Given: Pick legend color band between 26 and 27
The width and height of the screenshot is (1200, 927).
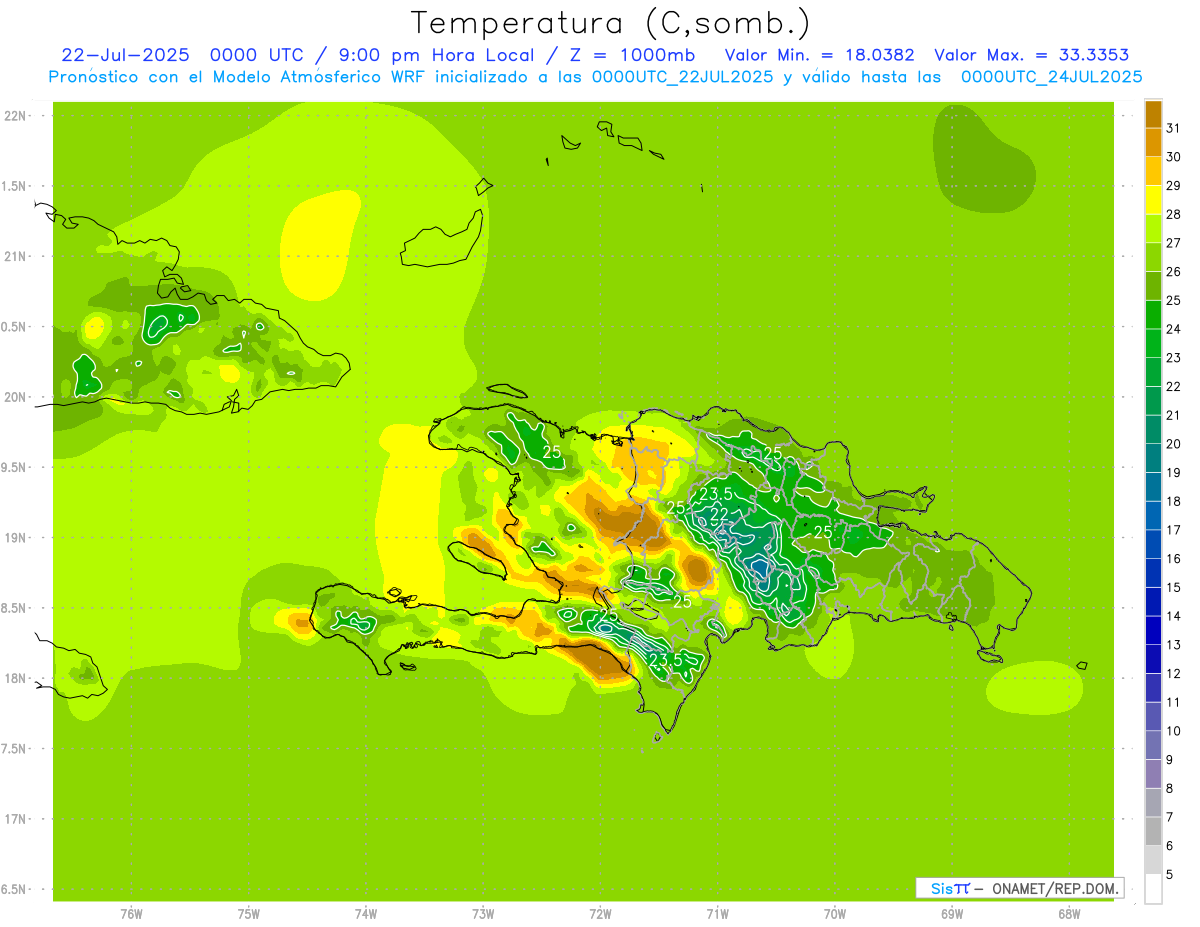Looking at the screenshot, I should tap(1153, 257).
